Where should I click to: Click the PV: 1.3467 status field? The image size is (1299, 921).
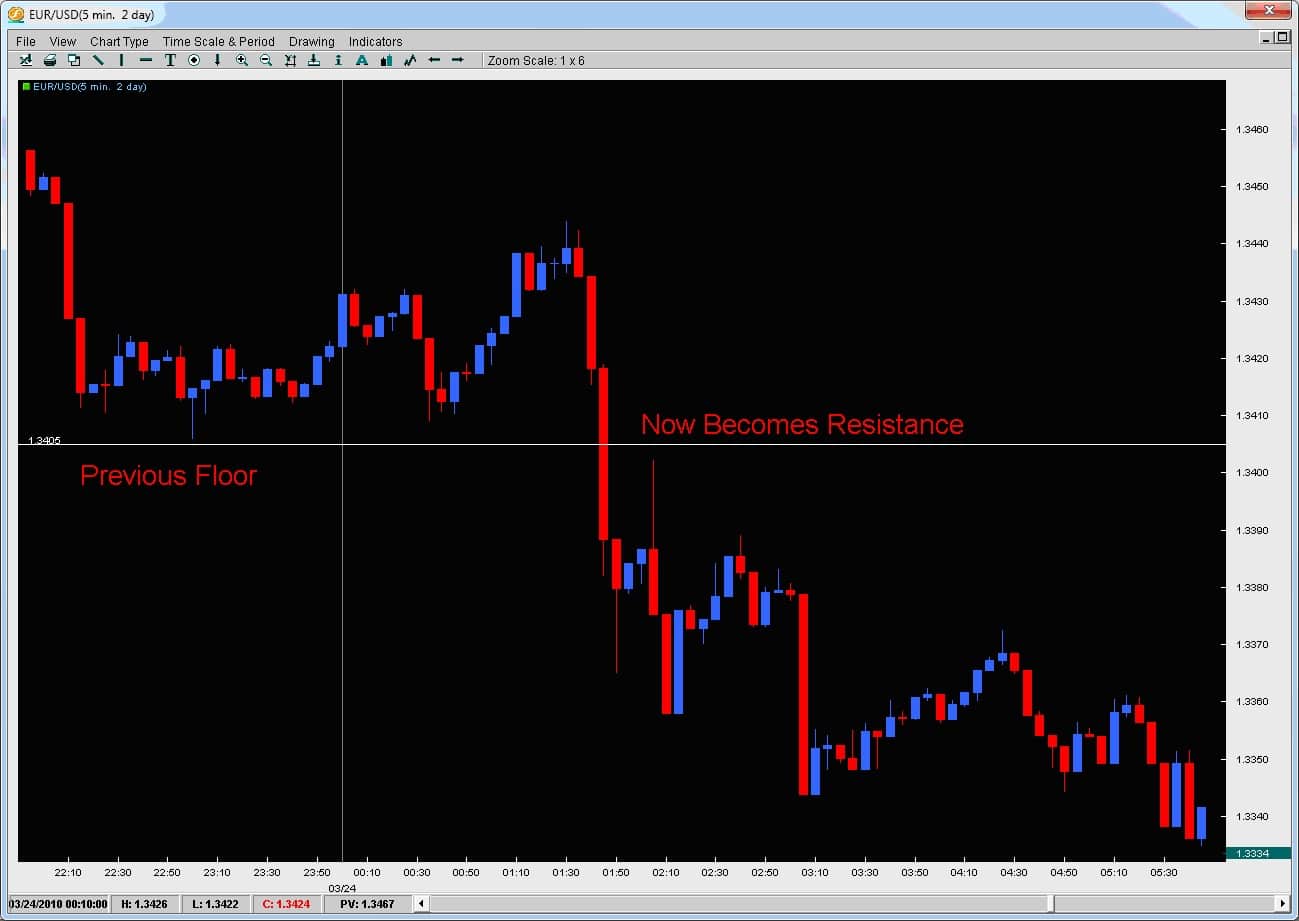367,904
